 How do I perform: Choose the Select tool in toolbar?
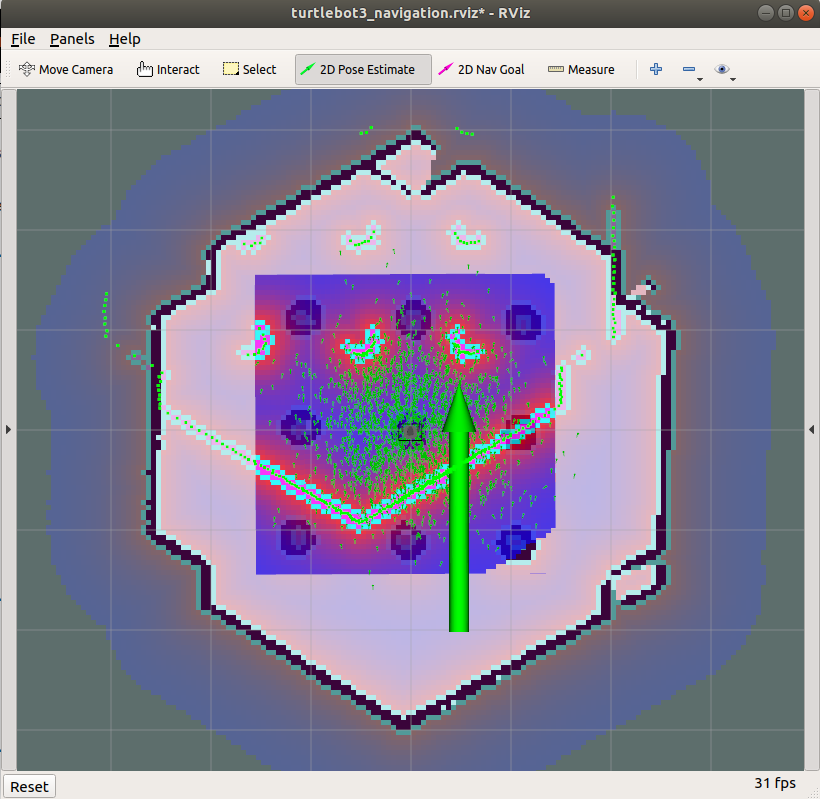pos(249,69)
